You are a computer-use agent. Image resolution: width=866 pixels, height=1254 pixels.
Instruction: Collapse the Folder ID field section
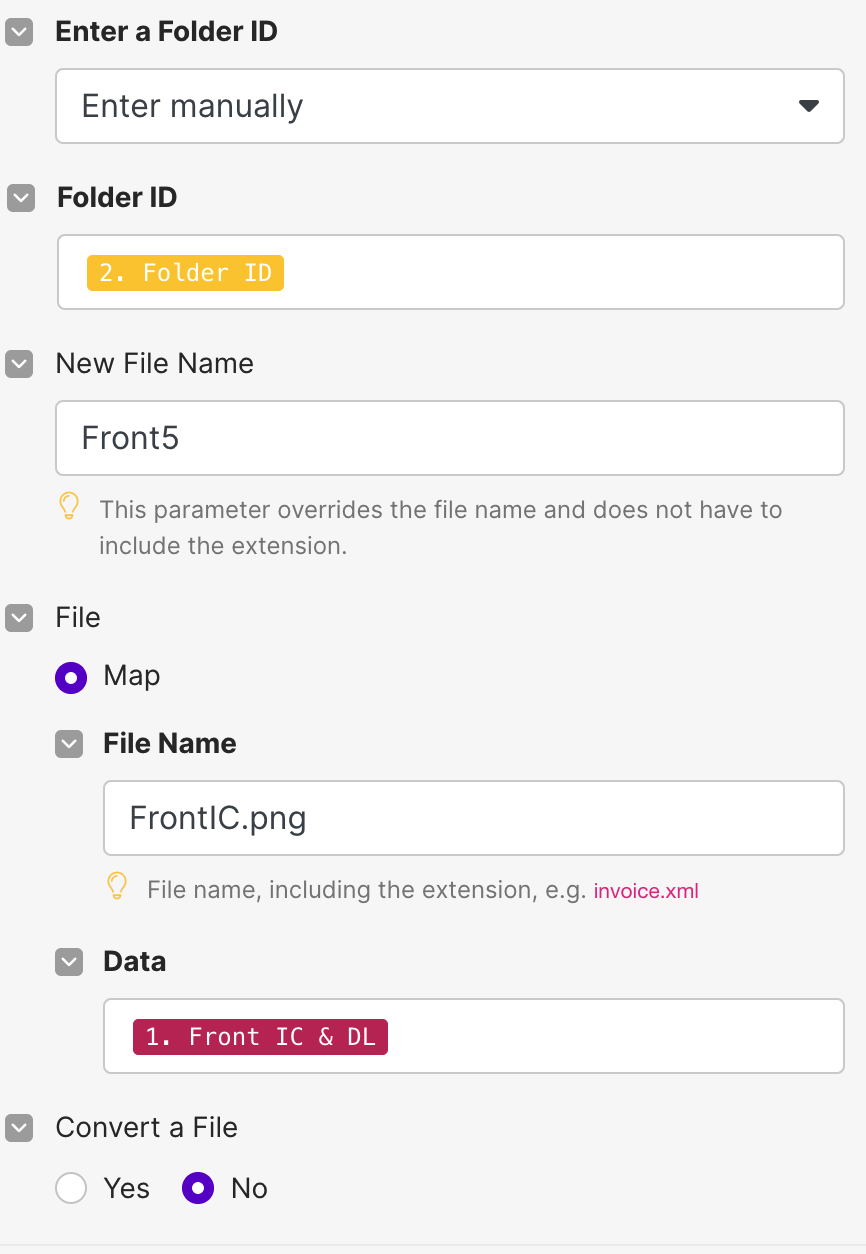pos(19,198)
